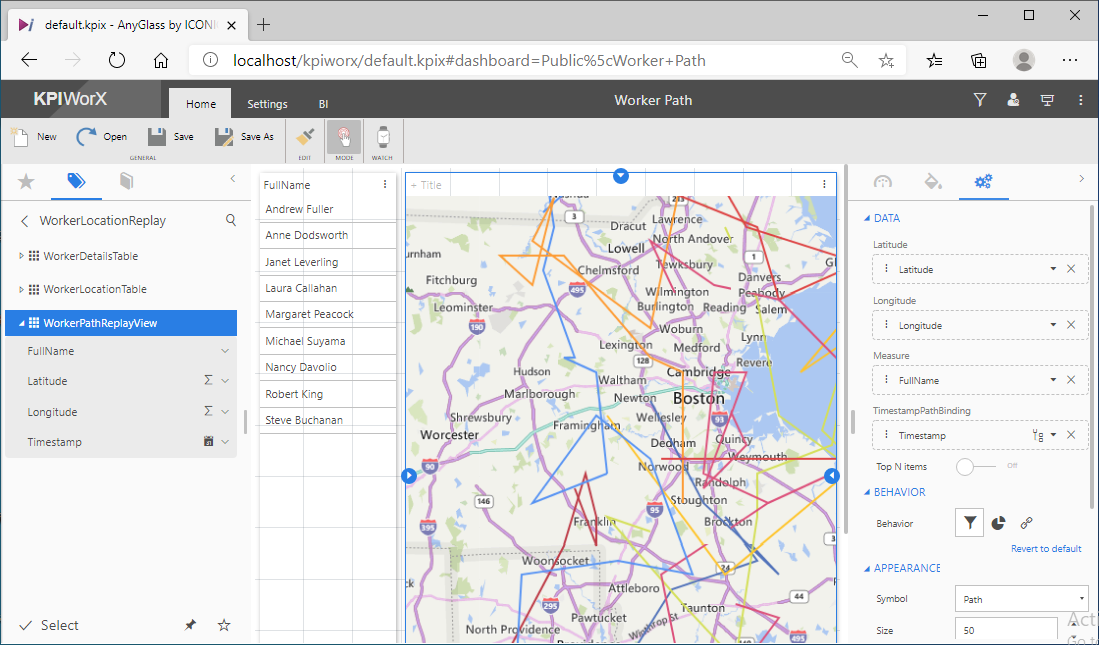Open the gauge icon tab in right panel
The width and height of the screenshot is (1099, 645).
coord(882,181)
